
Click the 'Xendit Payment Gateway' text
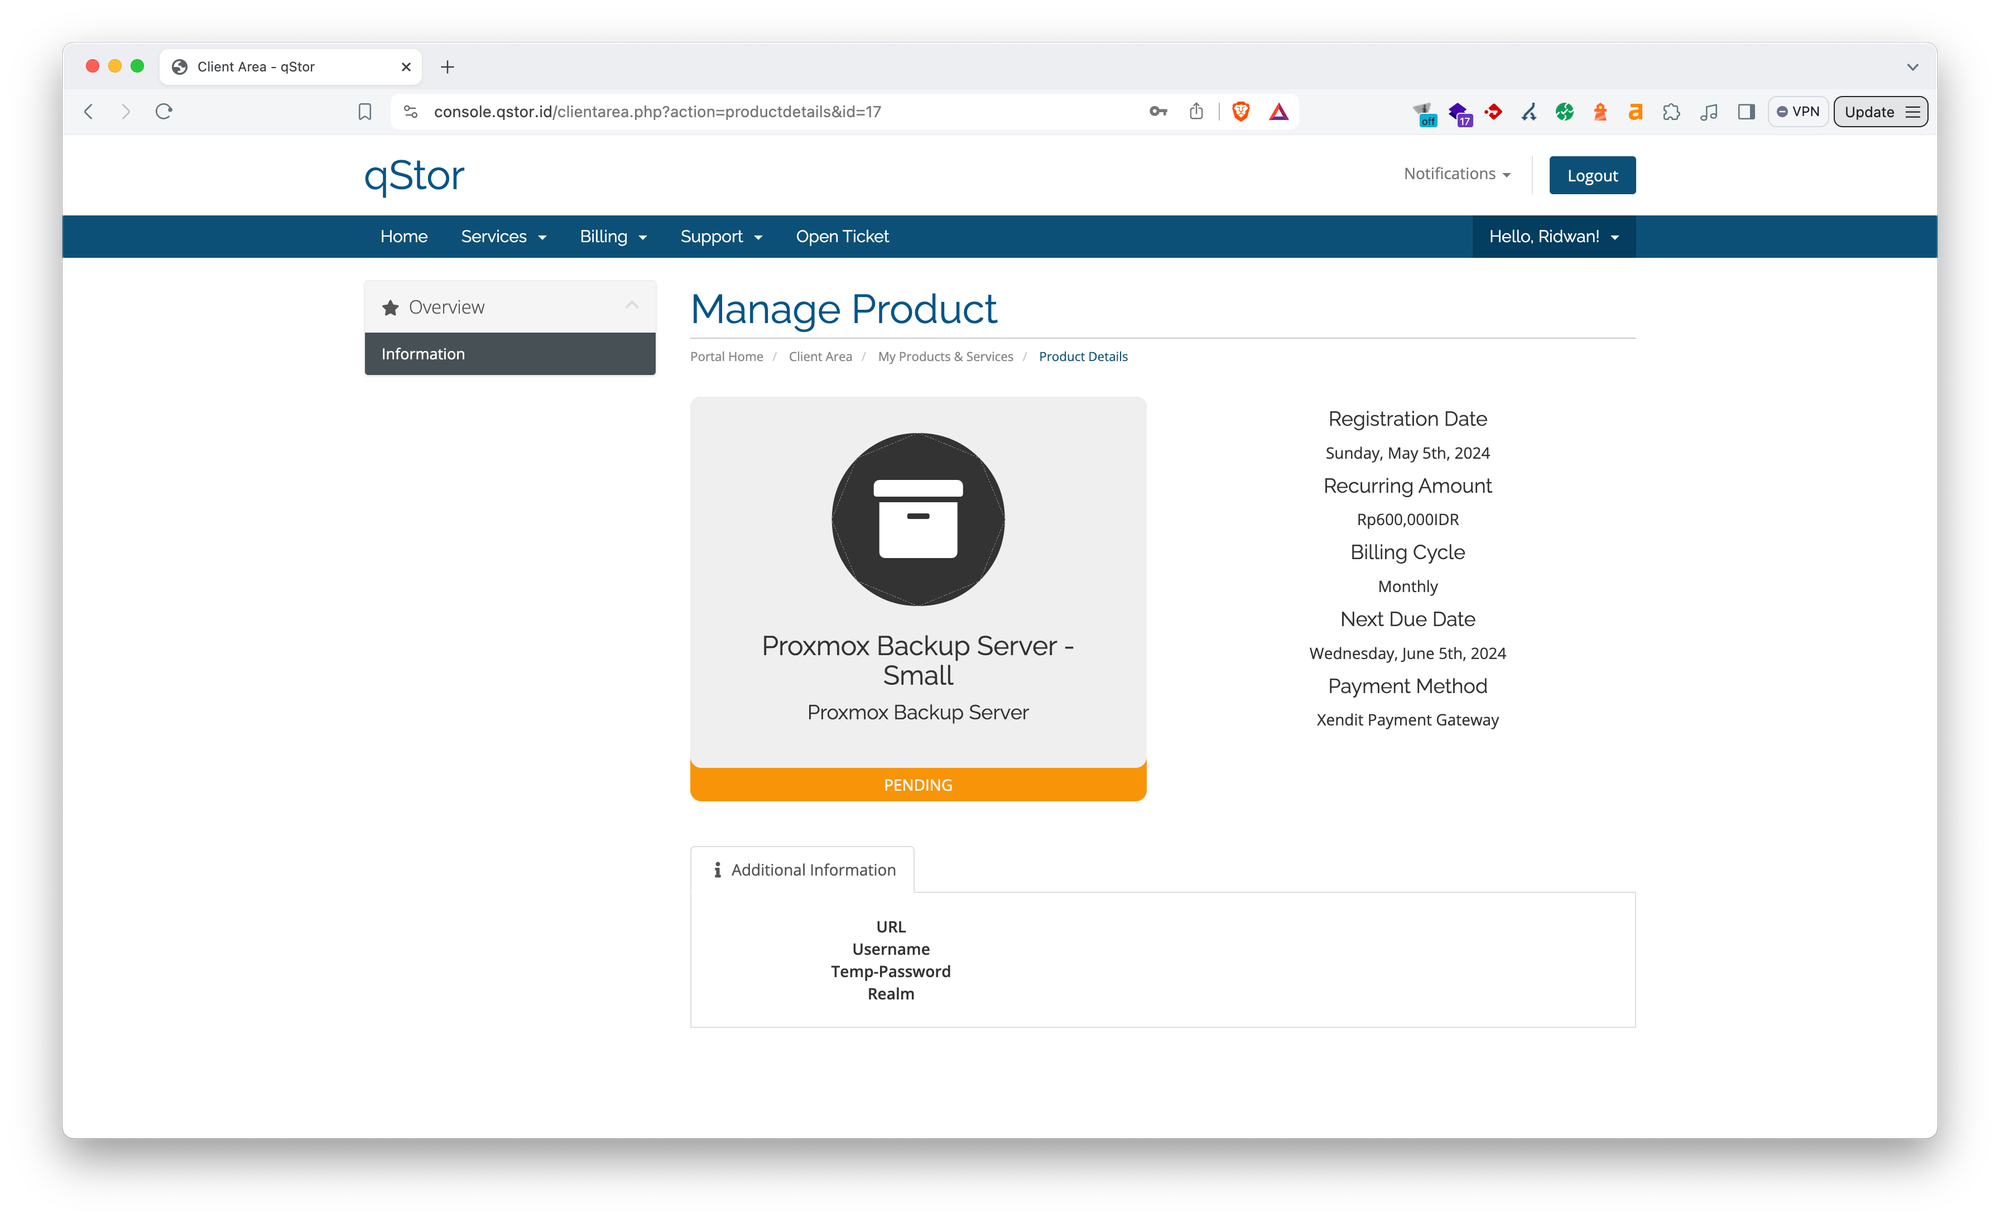[x=1408, y=720]
